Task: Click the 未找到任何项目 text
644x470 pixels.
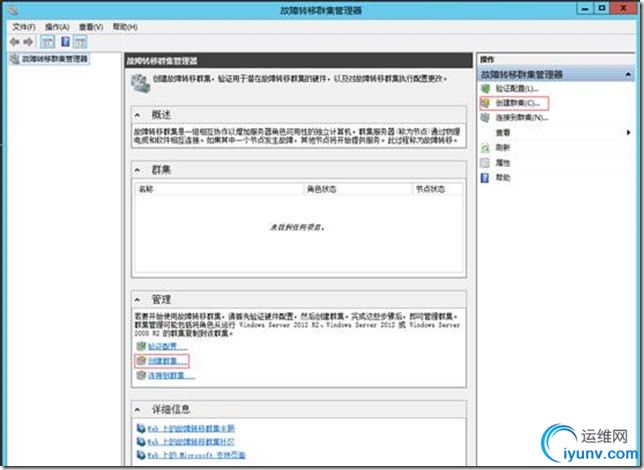Action: pos(297,227)
